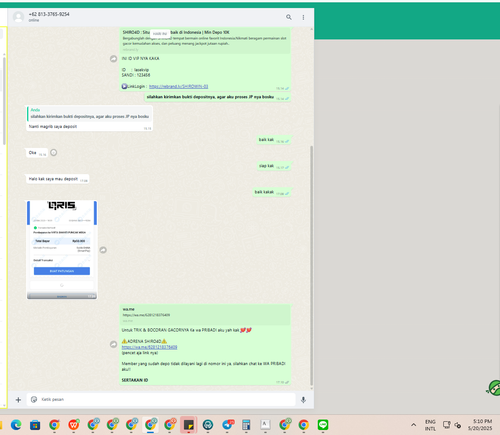Start voice recording with the microphone

point(303,400)
